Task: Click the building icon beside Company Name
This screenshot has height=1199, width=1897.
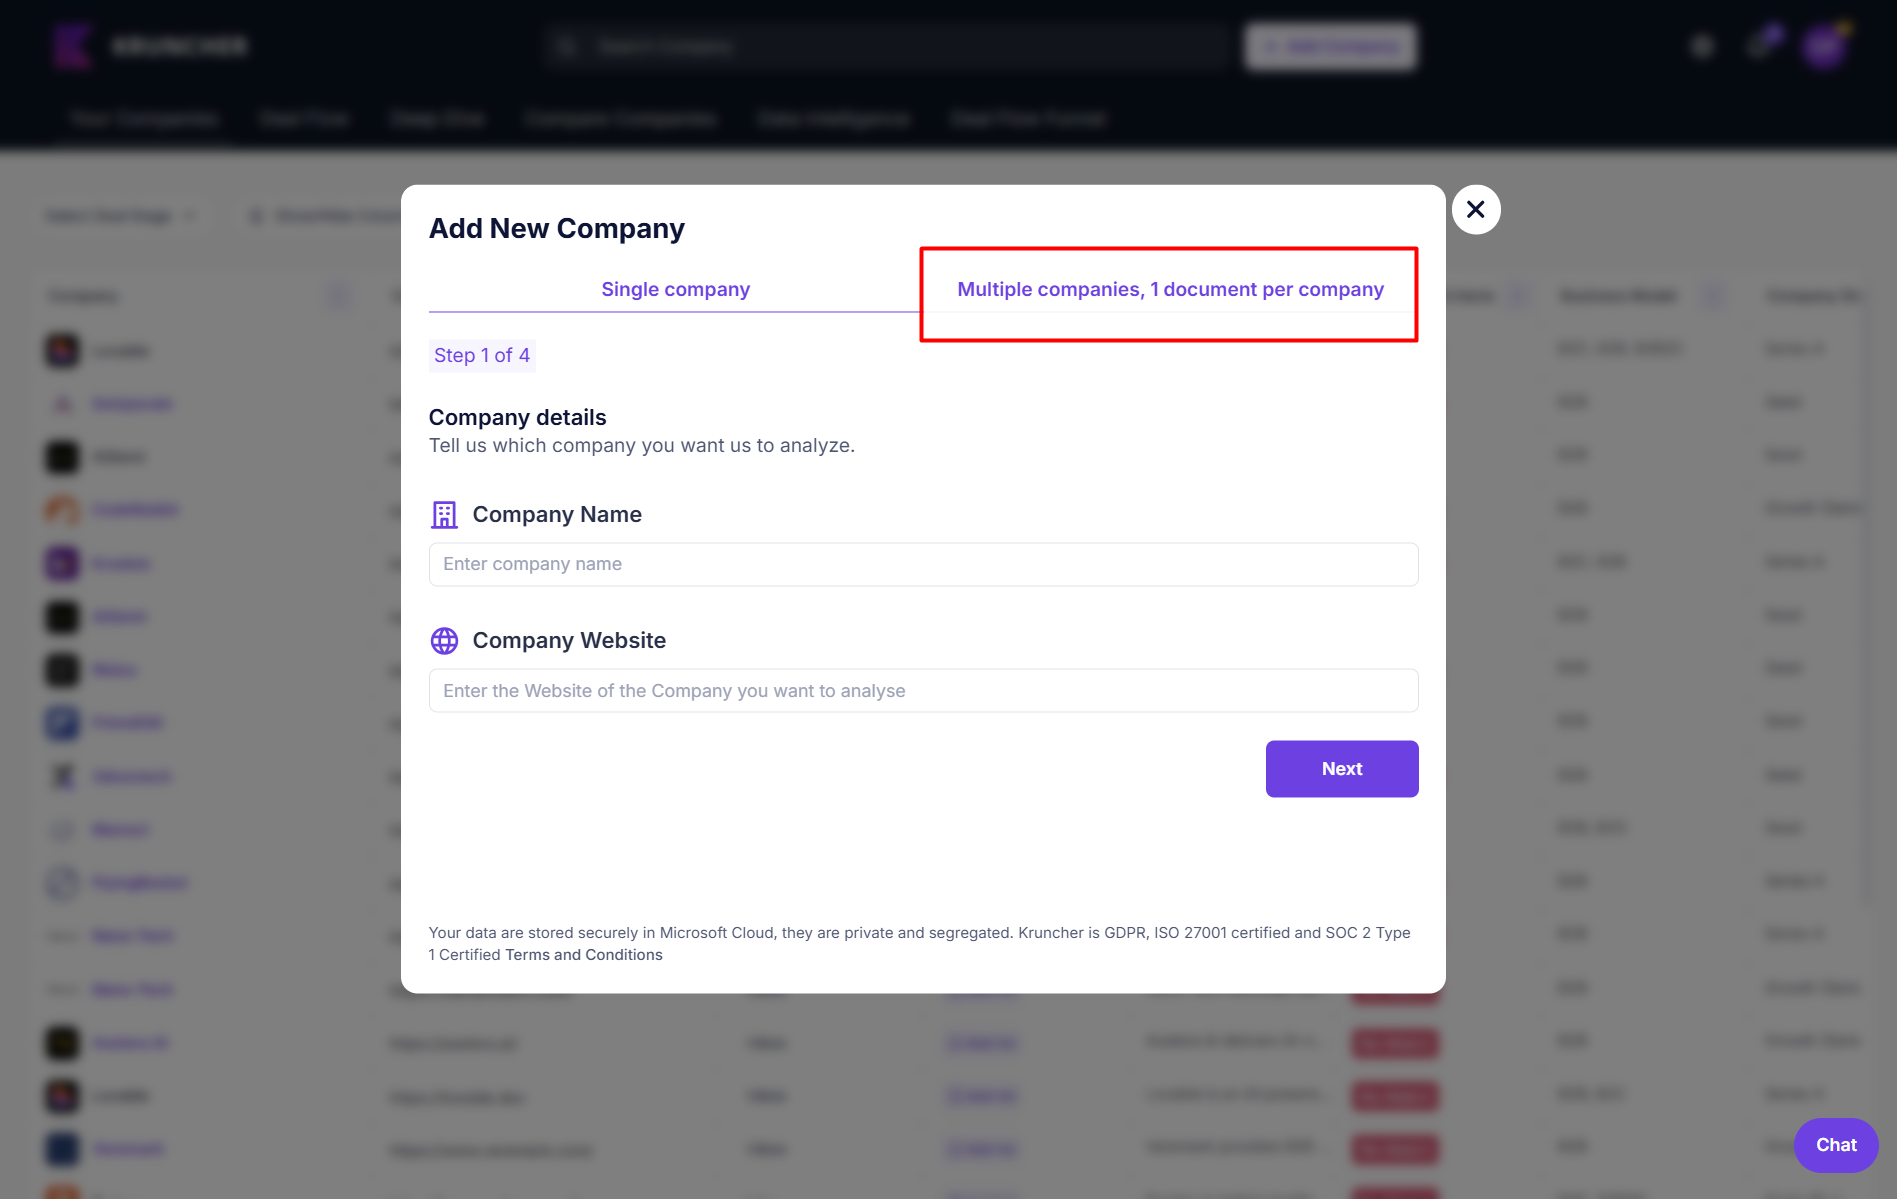Action: pos(444,514)
